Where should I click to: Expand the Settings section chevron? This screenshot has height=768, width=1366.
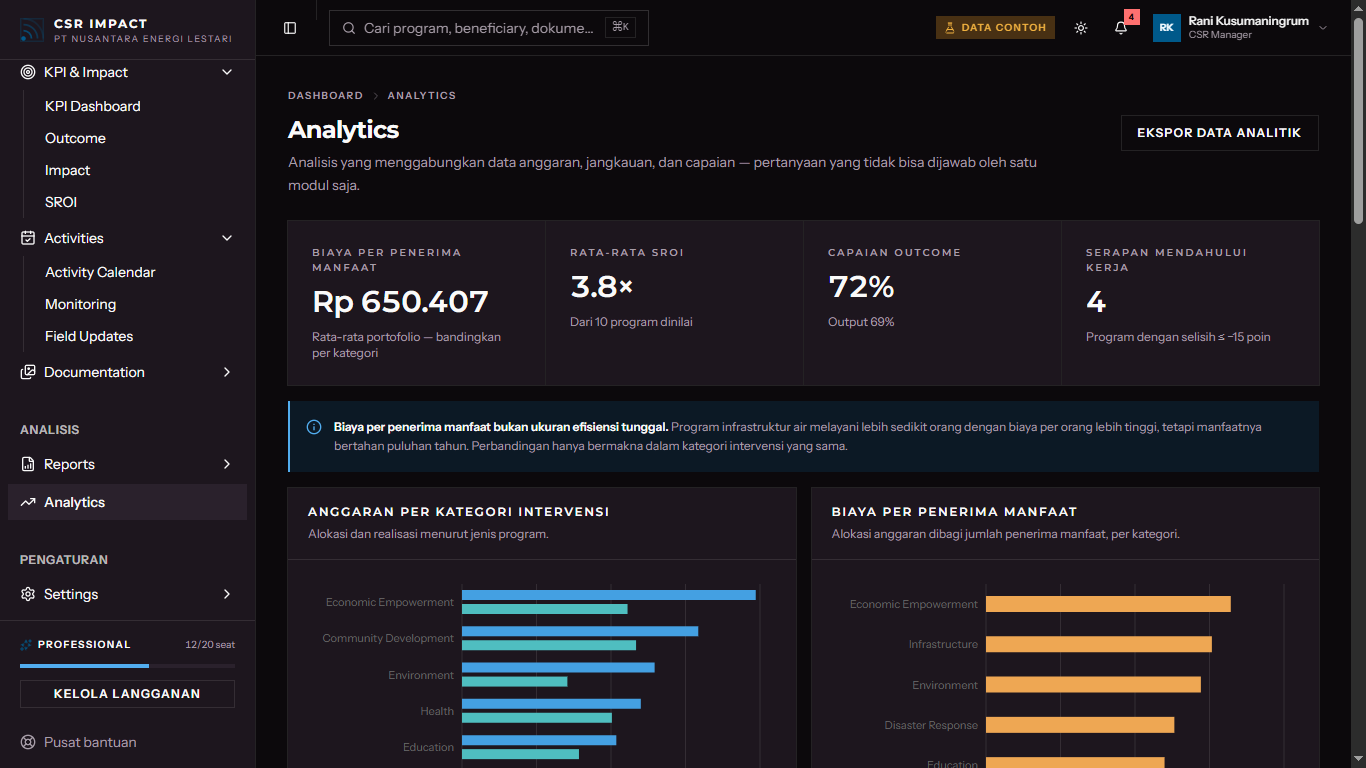tap(227, 594)
